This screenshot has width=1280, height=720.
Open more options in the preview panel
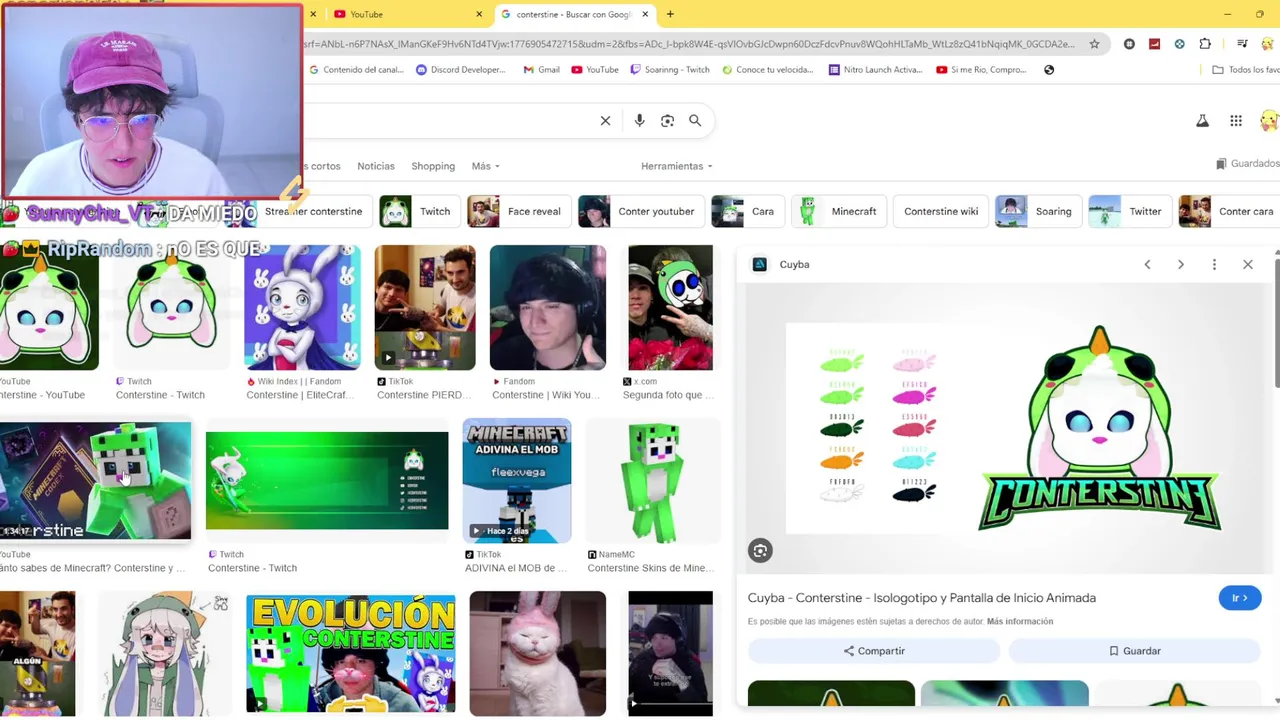click(1214, 265)
